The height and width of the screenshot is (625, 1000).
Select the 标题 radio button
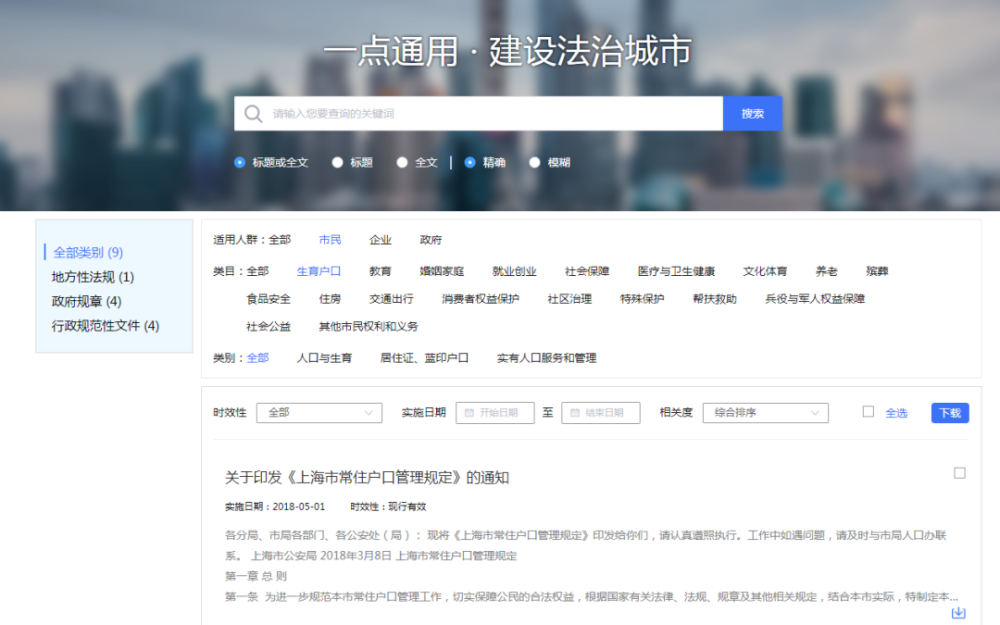(338, 162)
